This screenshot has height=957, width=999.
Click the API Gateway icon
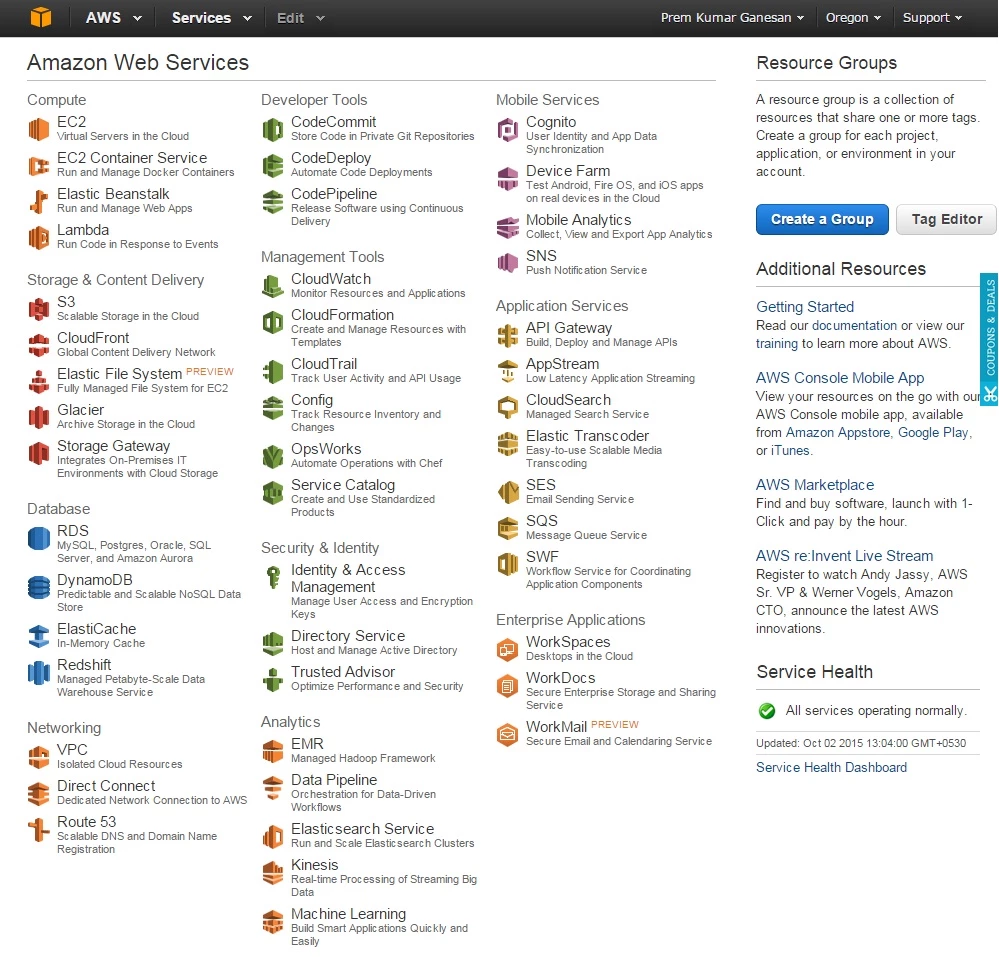508,335
